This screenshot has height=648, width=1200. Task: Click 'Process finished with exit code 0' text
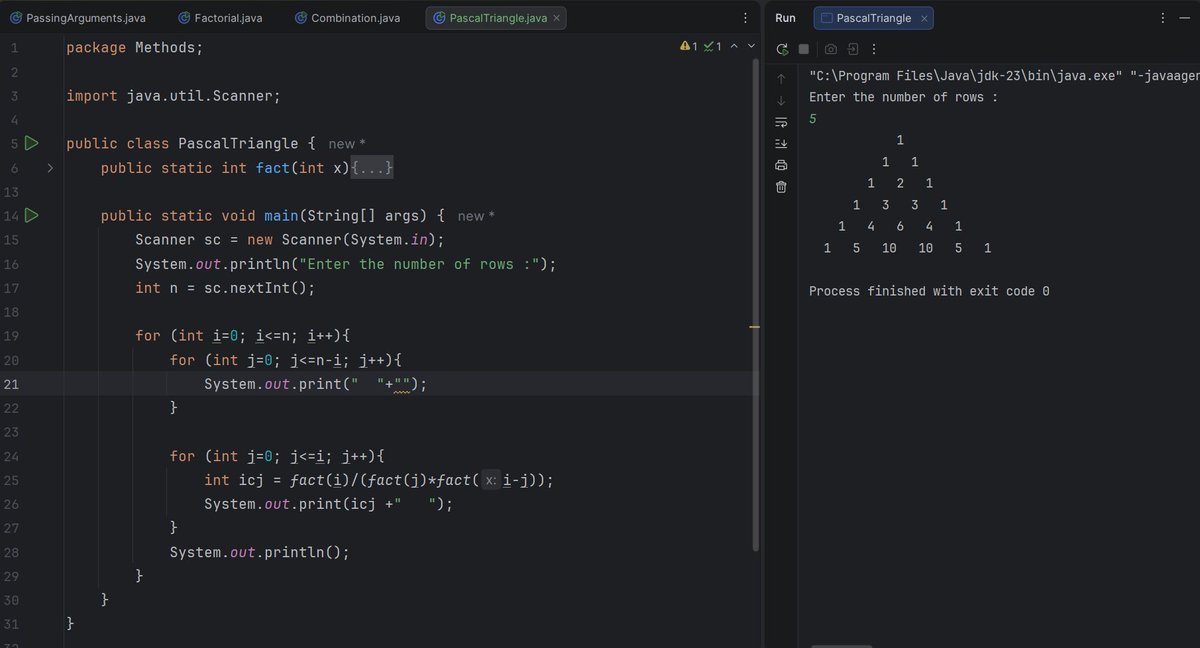(x=929, y=291)
